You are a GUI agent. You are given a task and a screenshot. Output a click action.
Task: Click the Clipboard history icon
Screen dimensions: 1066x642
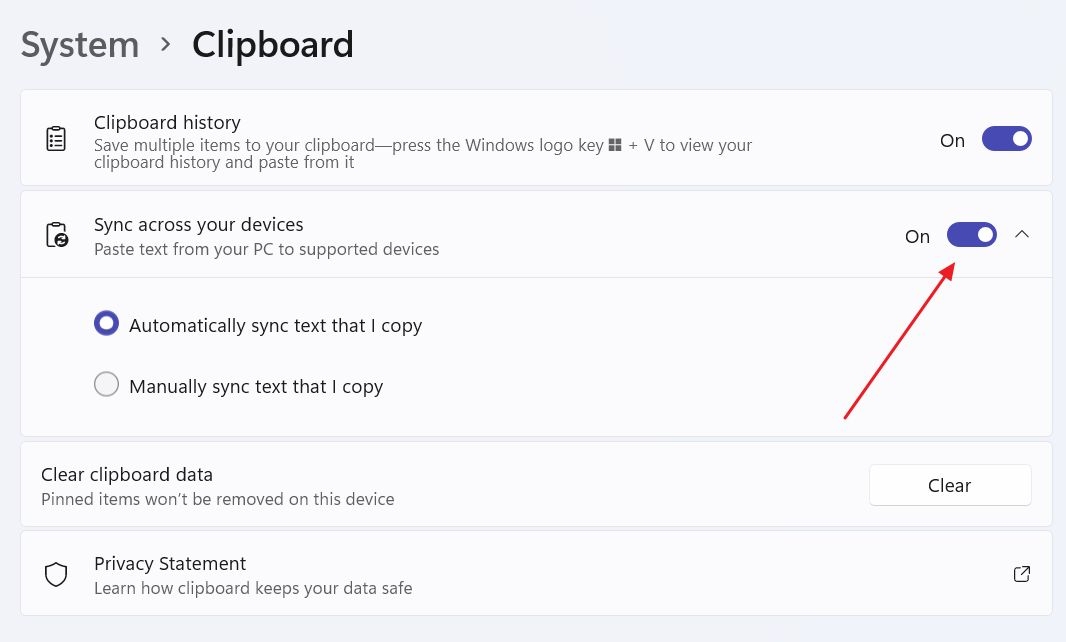tap(55, 137)
